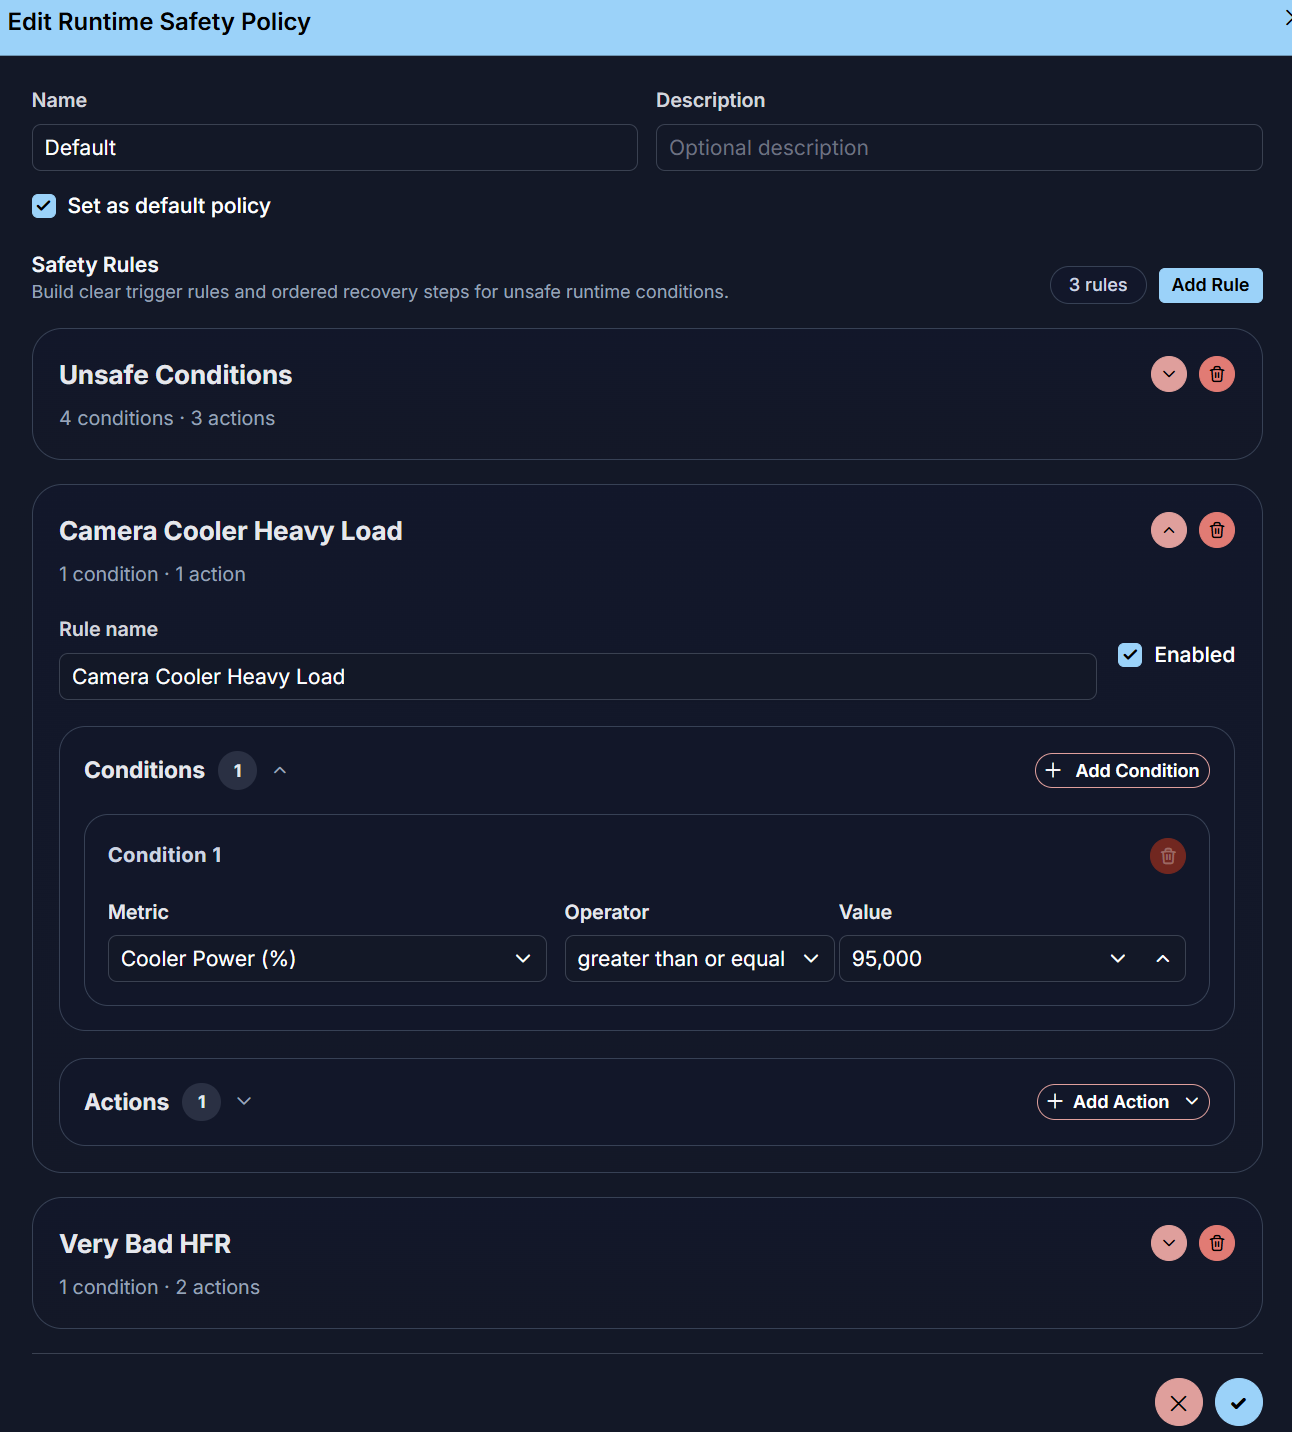The image size is (1292, 1432).
Task: Close the Edit Runtime Safety Policy dialog
Action: (x=1288, y=18)
